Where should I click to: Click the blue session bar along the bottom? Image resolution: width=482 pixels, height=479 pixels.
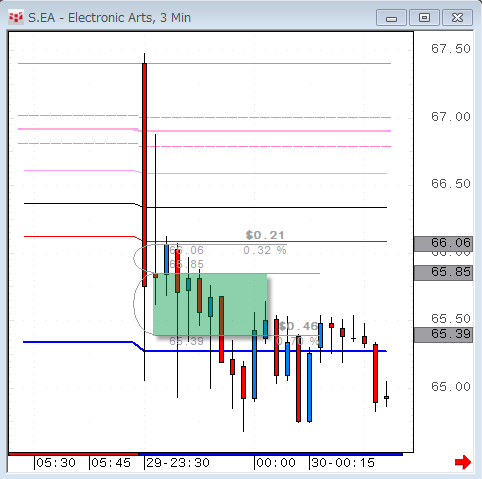coord(270,454)
